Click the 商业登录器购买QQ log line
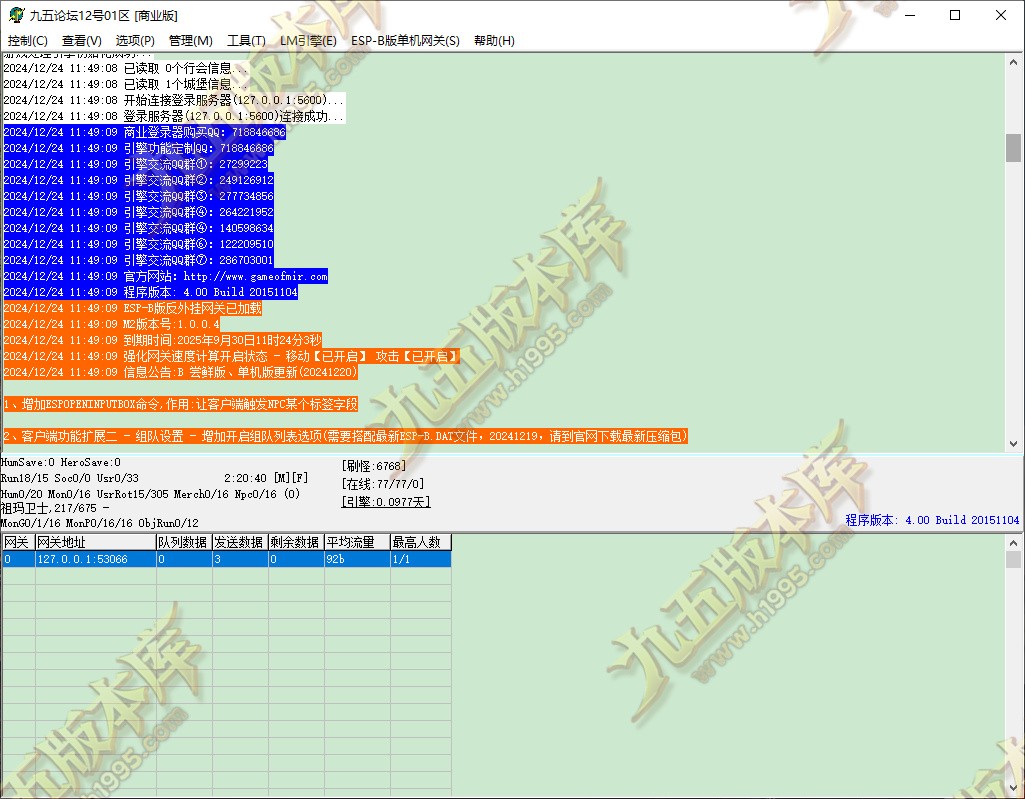The width and height of the screenshot is (1025, 799). [144, 132]
